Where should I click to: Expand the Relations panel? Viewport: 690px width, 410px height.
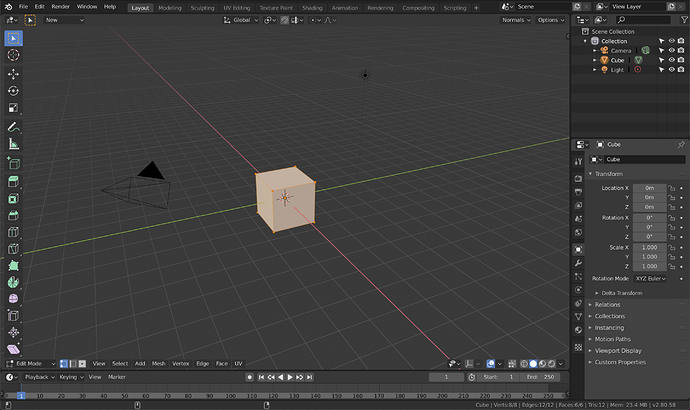(x=607, y=304)
